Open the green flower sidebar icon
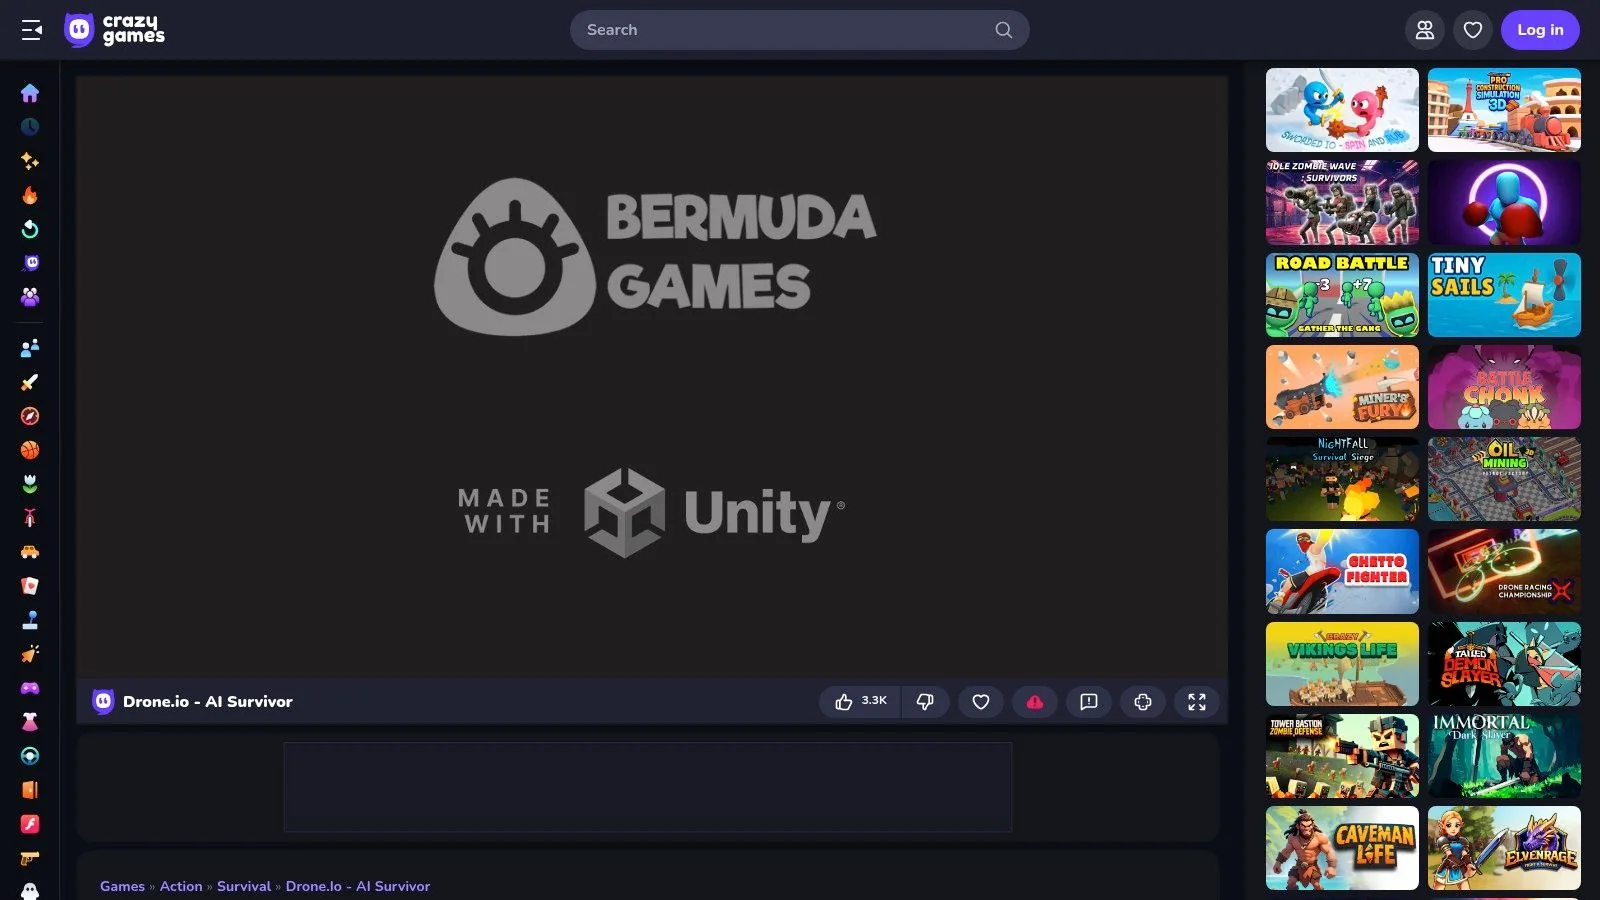 [x=30, y=484]
